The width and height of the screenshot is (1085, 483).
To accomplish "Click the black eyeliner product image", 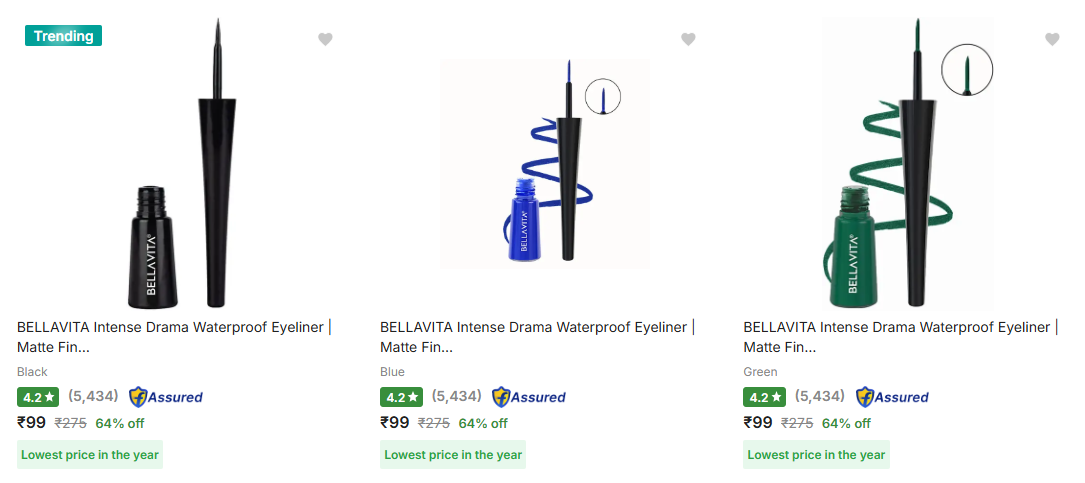I will [182, 165].
